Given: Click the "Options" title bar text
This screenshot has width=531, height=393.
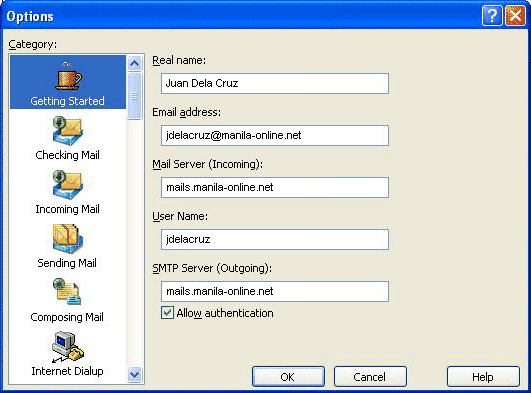Looking at the screenshot, I should (30, 16).
